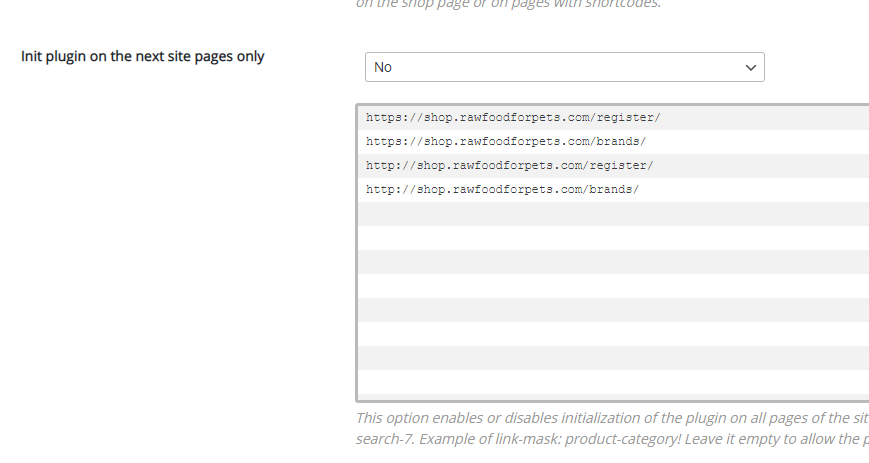
Task: Click the "No" value text in the select box
Action: [x=383, y=67]
